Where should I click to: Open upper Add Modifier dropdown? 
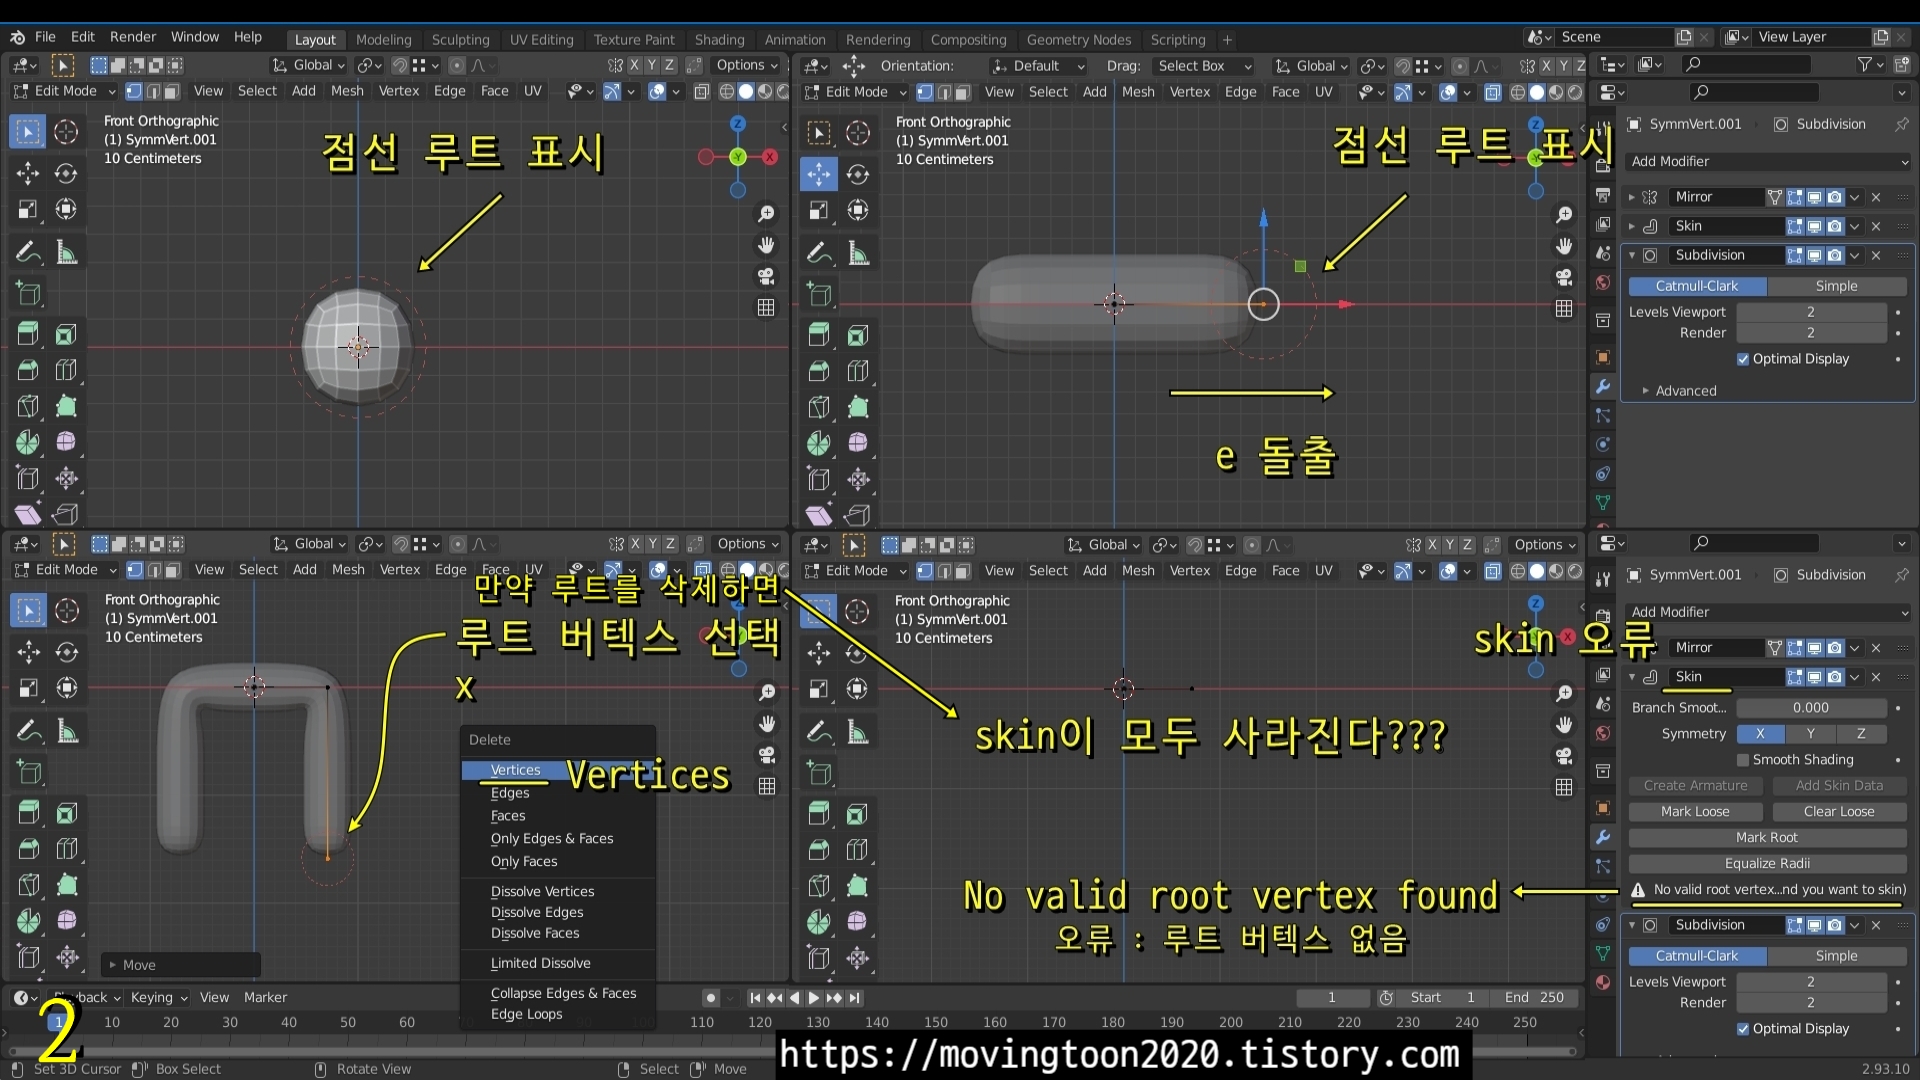click(1768, 161)
